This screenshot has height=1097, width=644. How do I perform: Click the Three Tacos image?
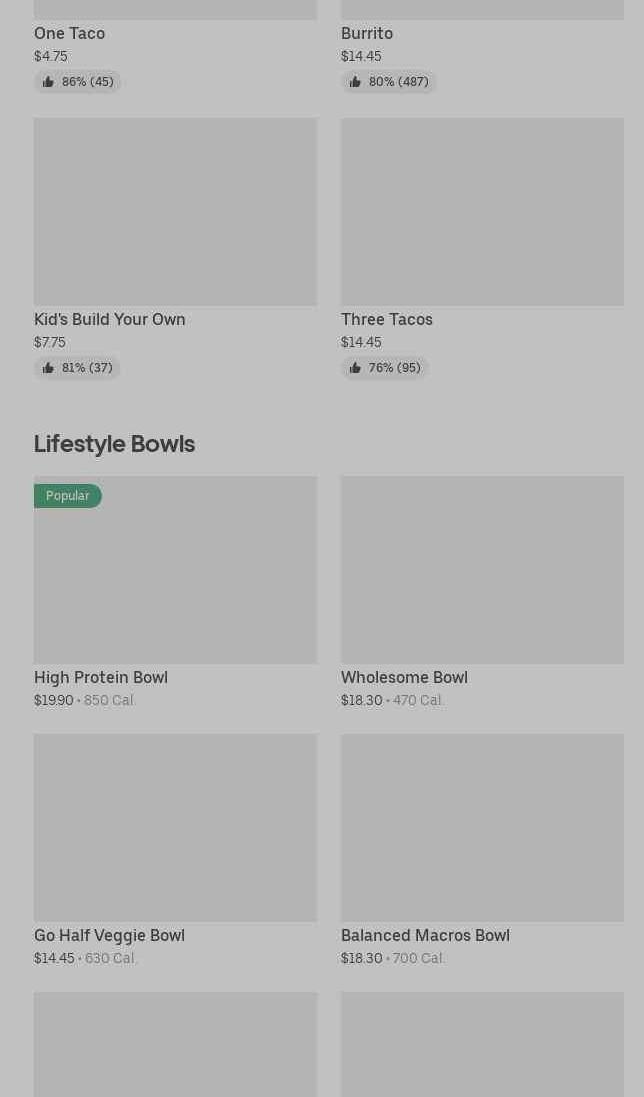click(482, 212)
